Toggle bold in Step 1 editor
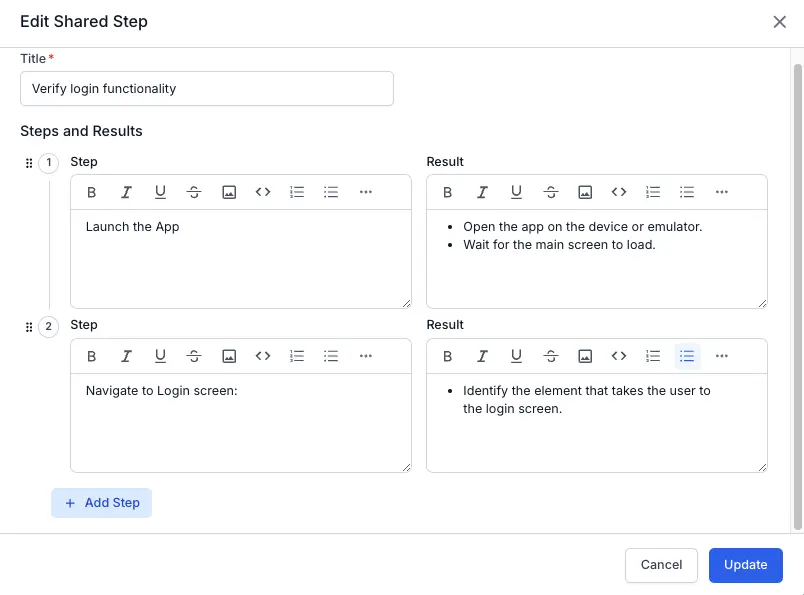The height and width of the screenshot is (595, 804). 92,192
